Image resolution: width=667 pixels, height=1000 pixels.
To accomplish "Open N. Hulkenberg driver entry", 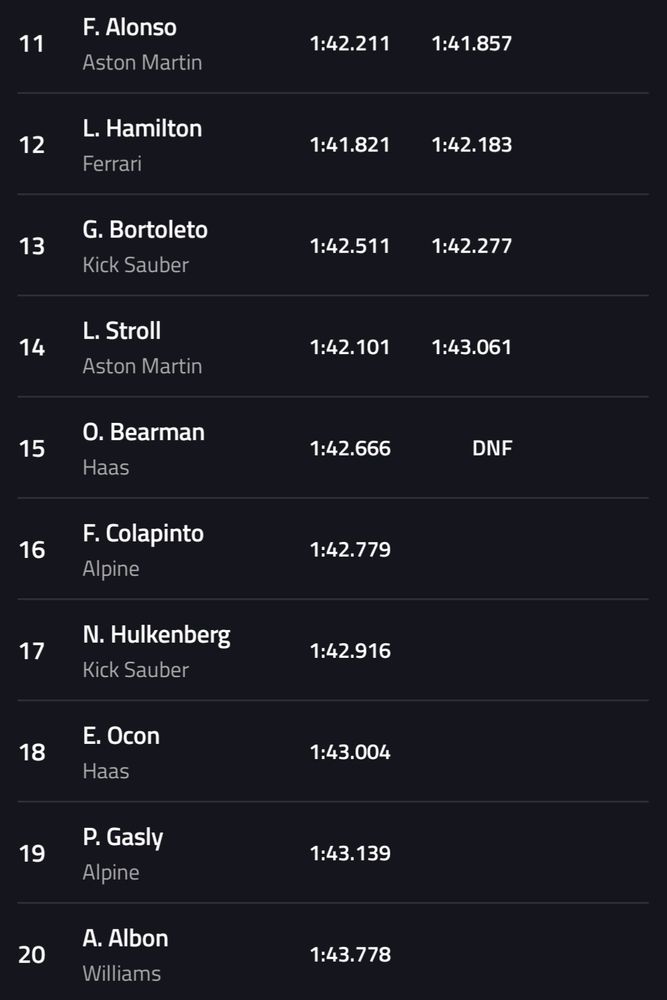I will [156, 635].
